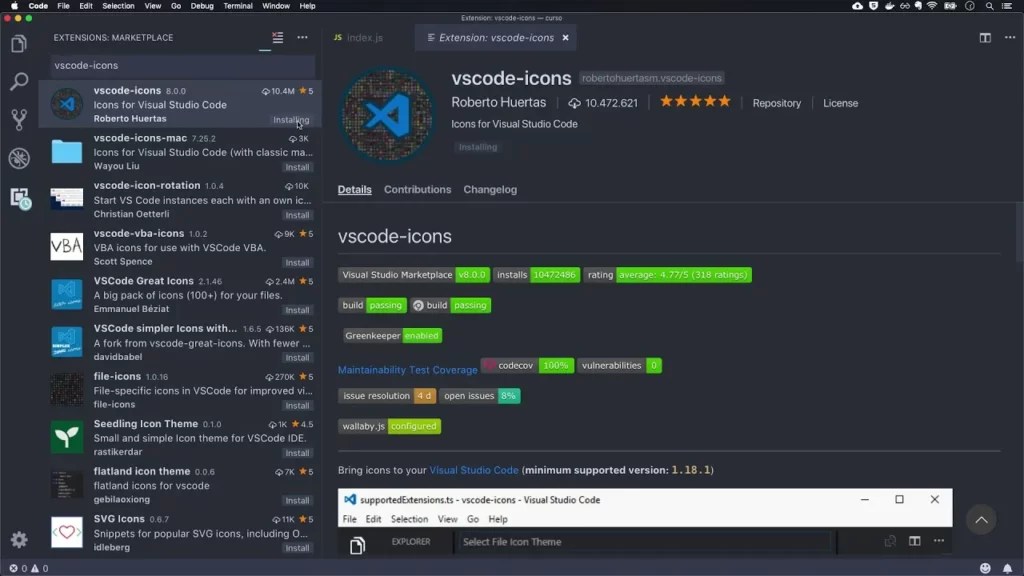
Task: Open the Selection menu
Action: coord(118,6)
